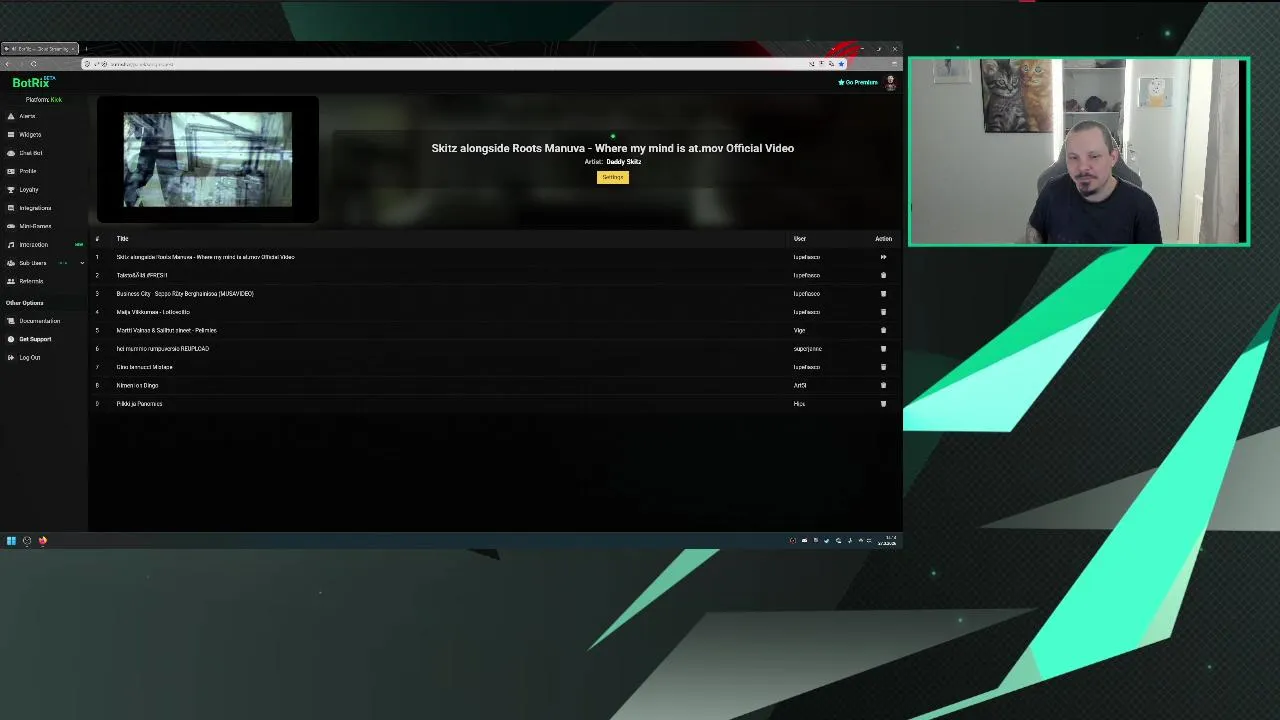The height and width of the screenshot is (720, 1280).
Task: Delete the Maija Vilkkumaa song
Action: pos(883,312)
